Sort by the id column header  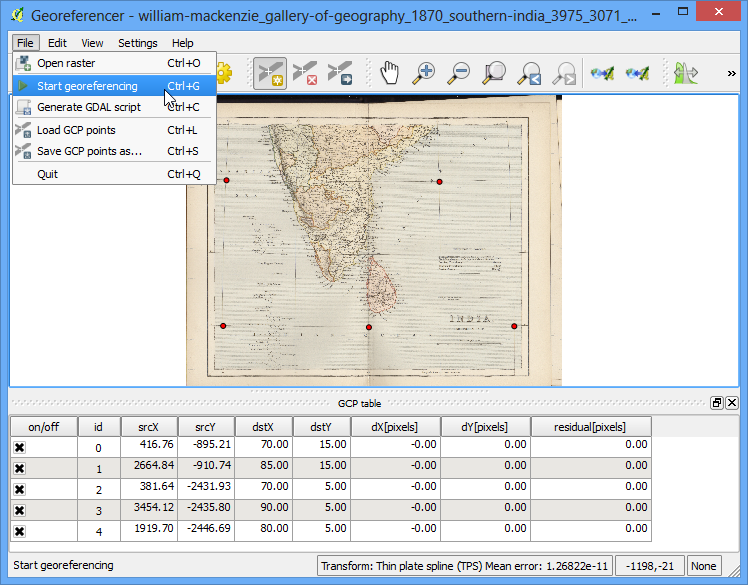[99, 427]
